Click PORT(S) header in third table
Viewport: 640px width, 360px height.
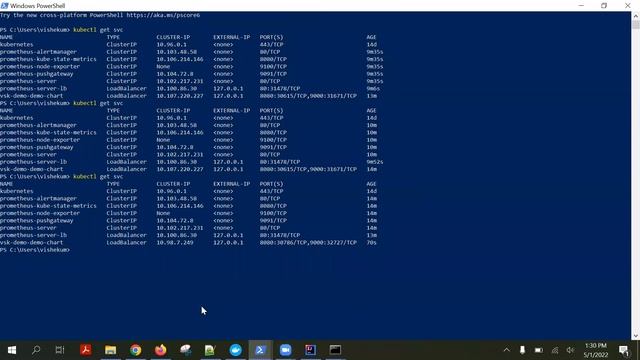pyautogui.click(x=271, y=184)
